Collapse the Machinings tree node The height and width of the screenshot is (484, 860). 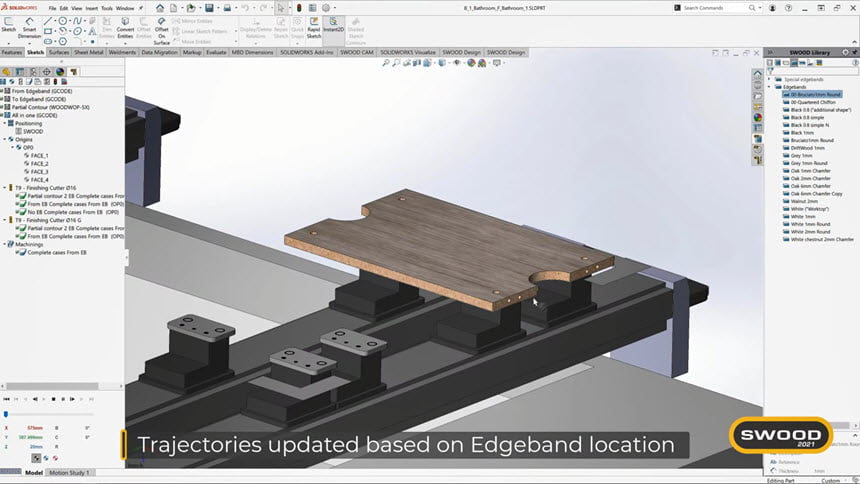click(5, 244)
